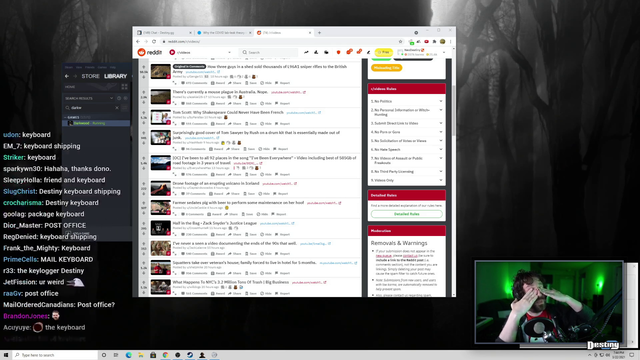Expand the mouse plague post preview
The height and width of the screenshot is (360, 640).
click(175, 104)
